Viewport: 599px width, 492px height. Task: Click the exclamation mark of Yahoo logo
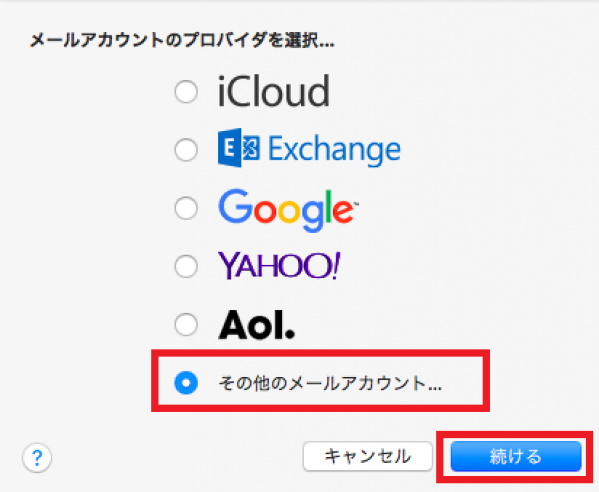tap(335, 265)
